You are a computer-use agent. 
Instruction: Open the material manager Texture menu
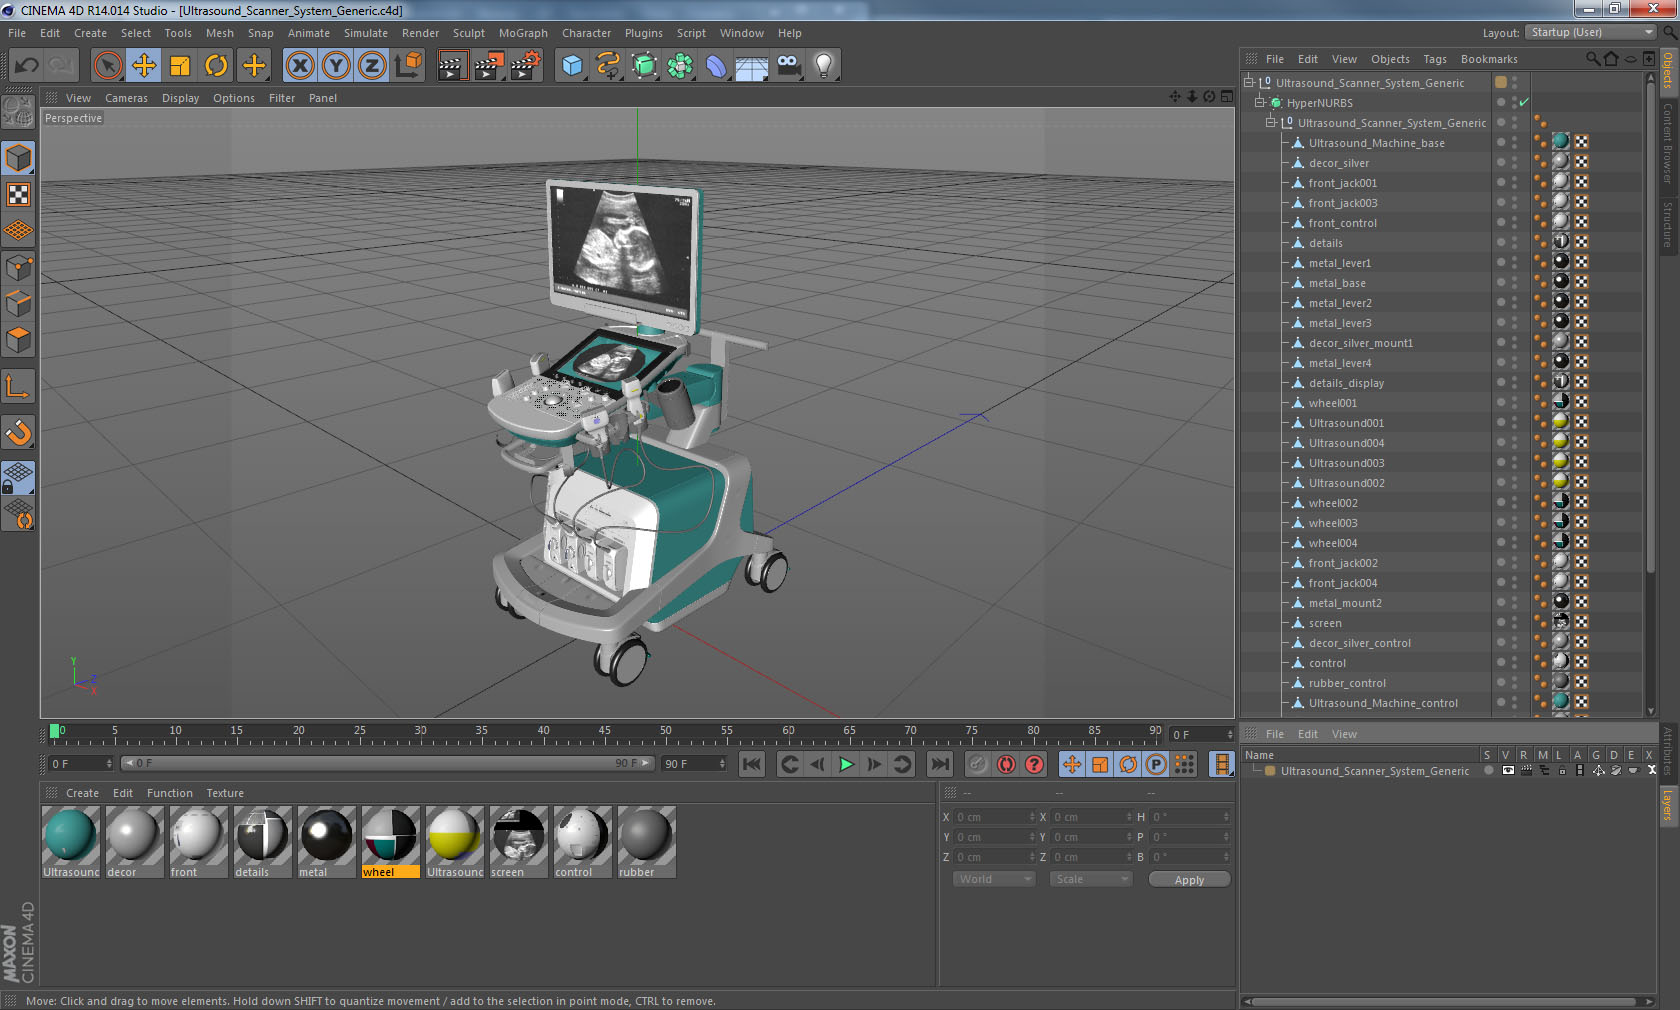point(225,793)
